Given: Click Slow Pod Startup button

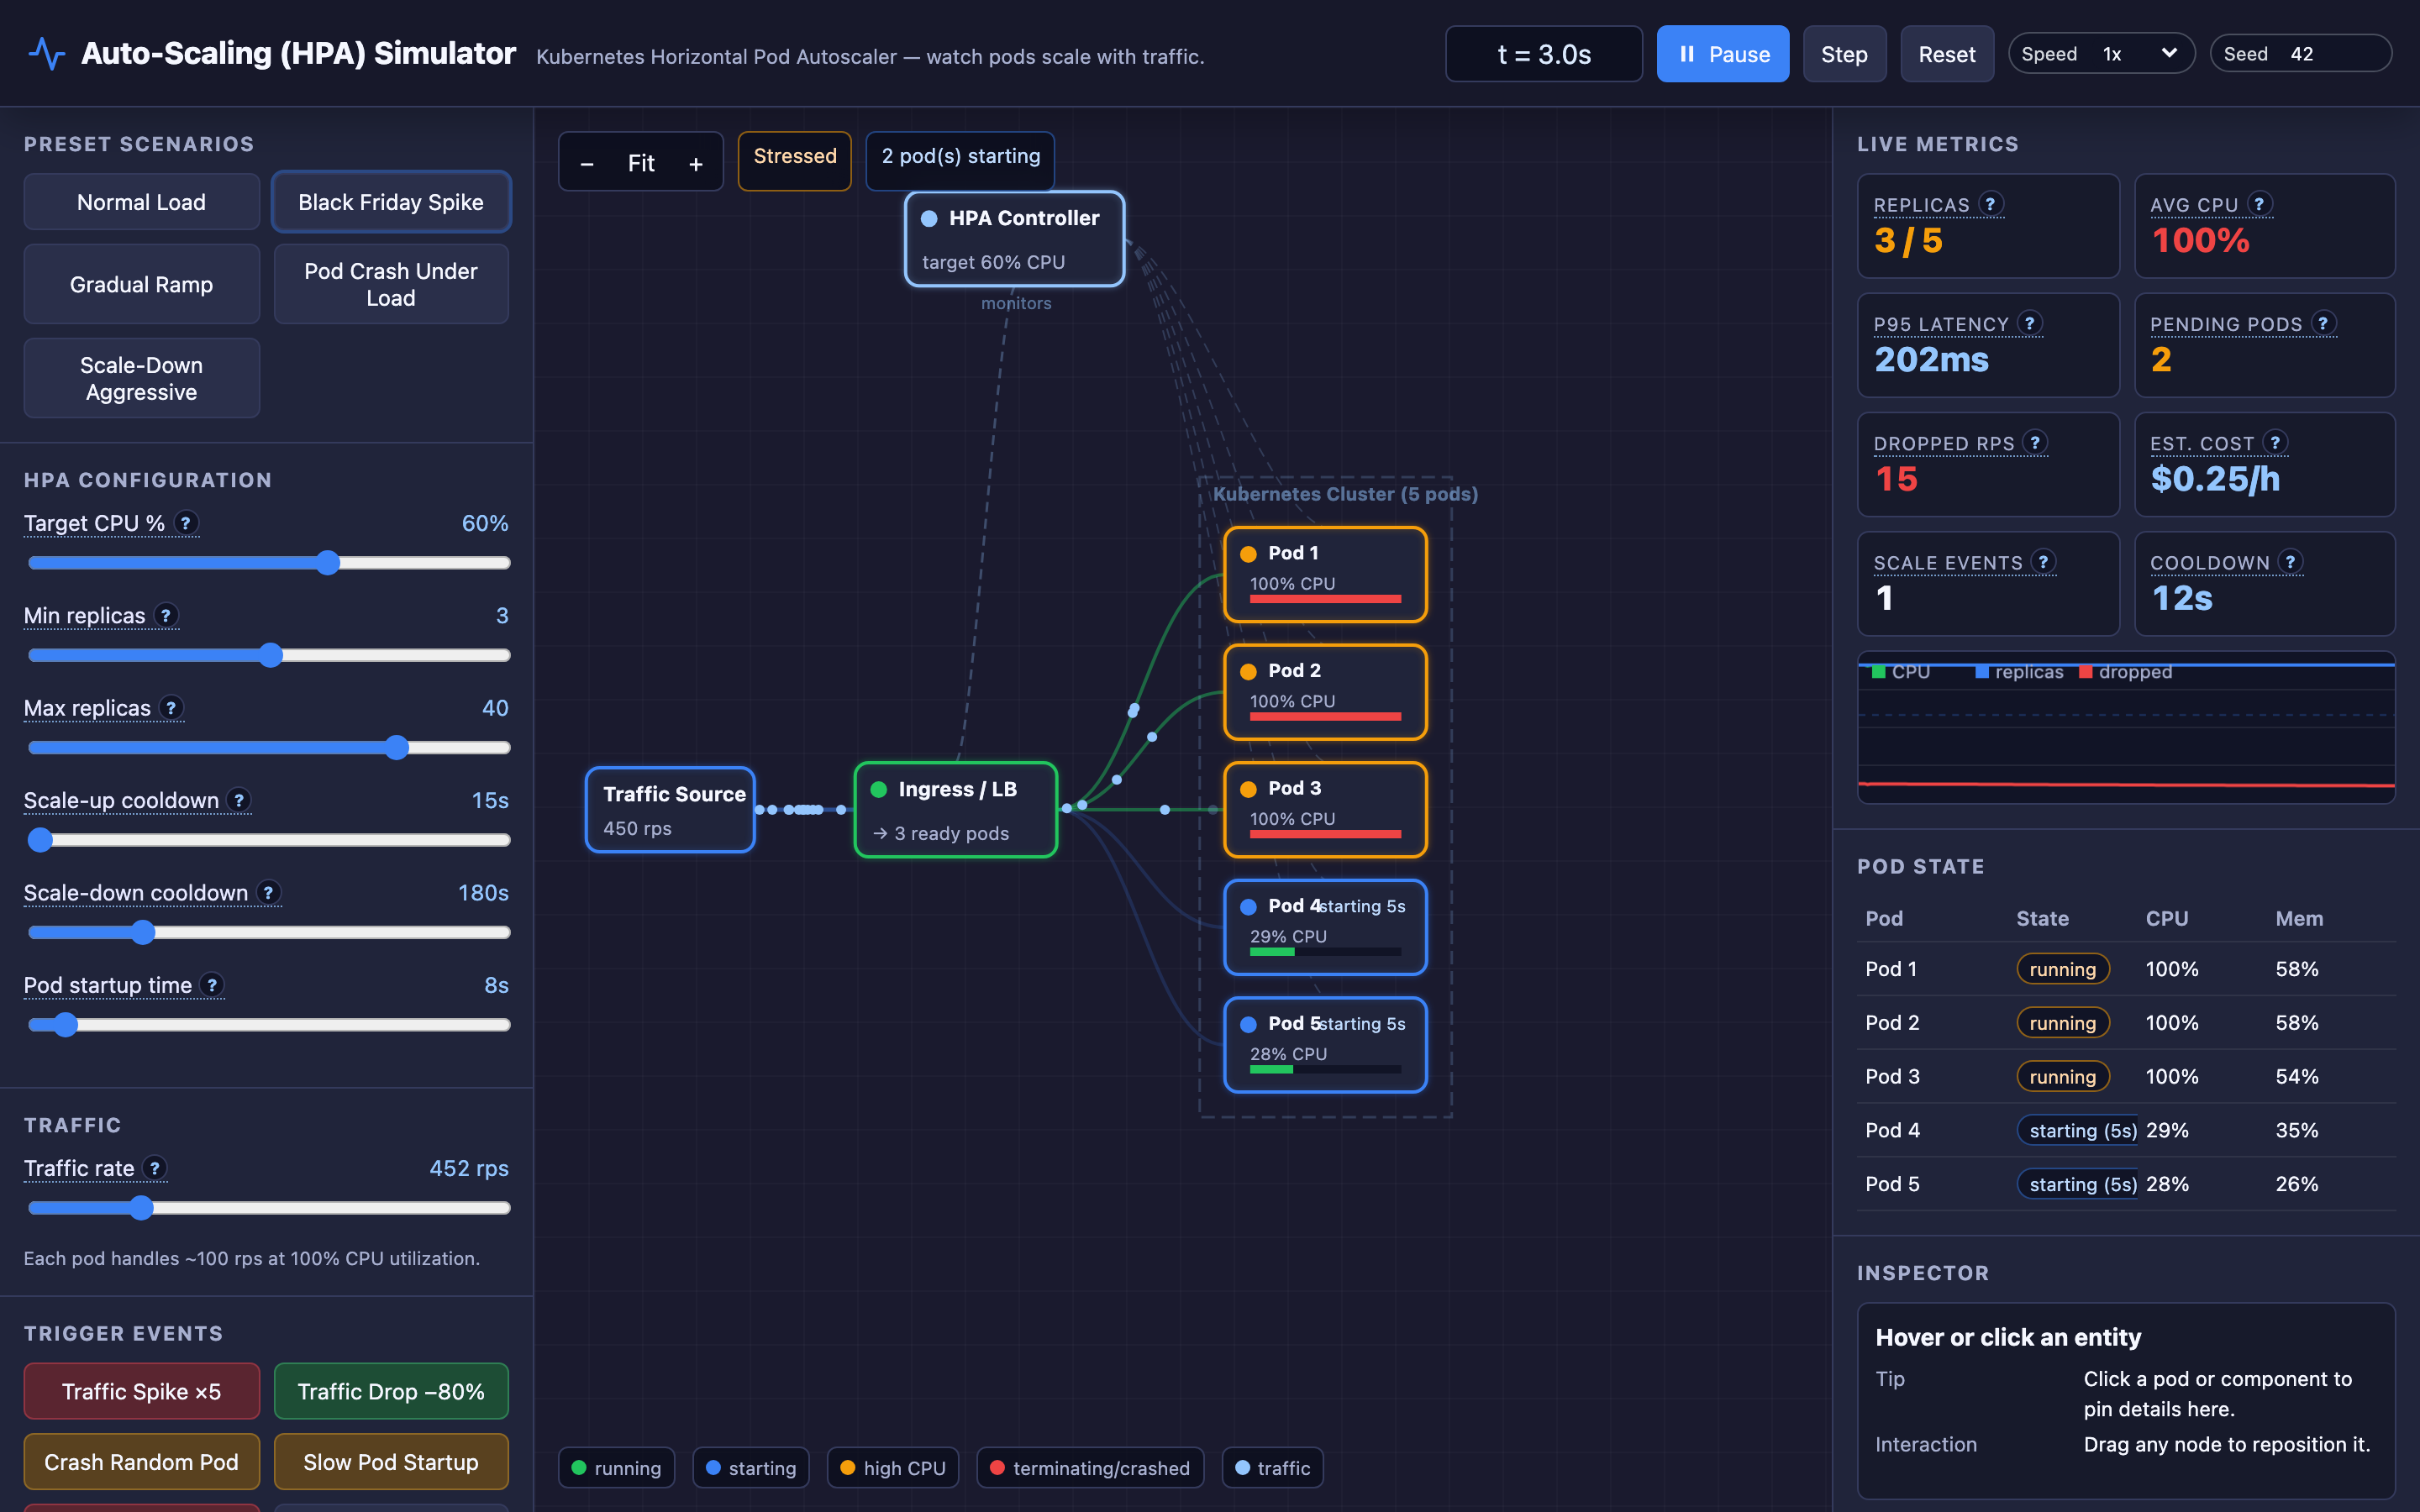Looking at the screenshot, I should [x=391, y=1461].
